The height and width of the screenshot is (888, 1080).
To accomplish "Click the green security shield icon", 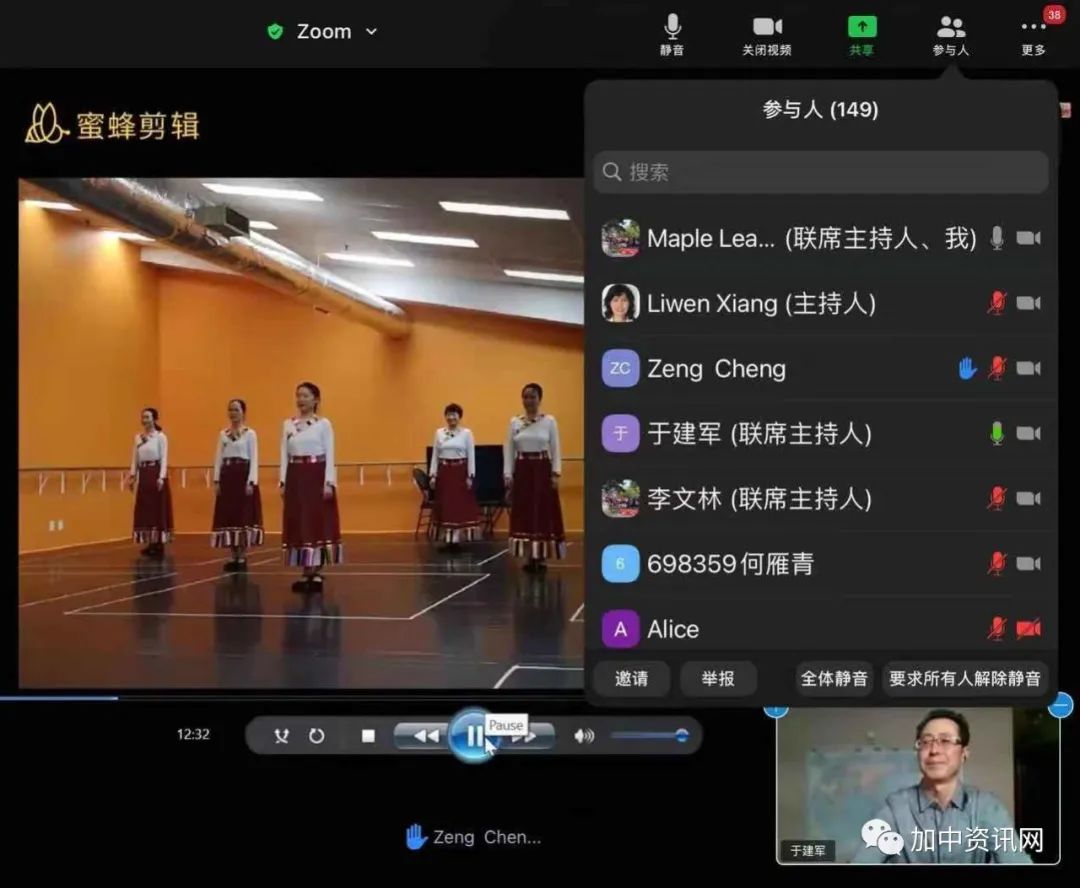I will pos(275,32).
